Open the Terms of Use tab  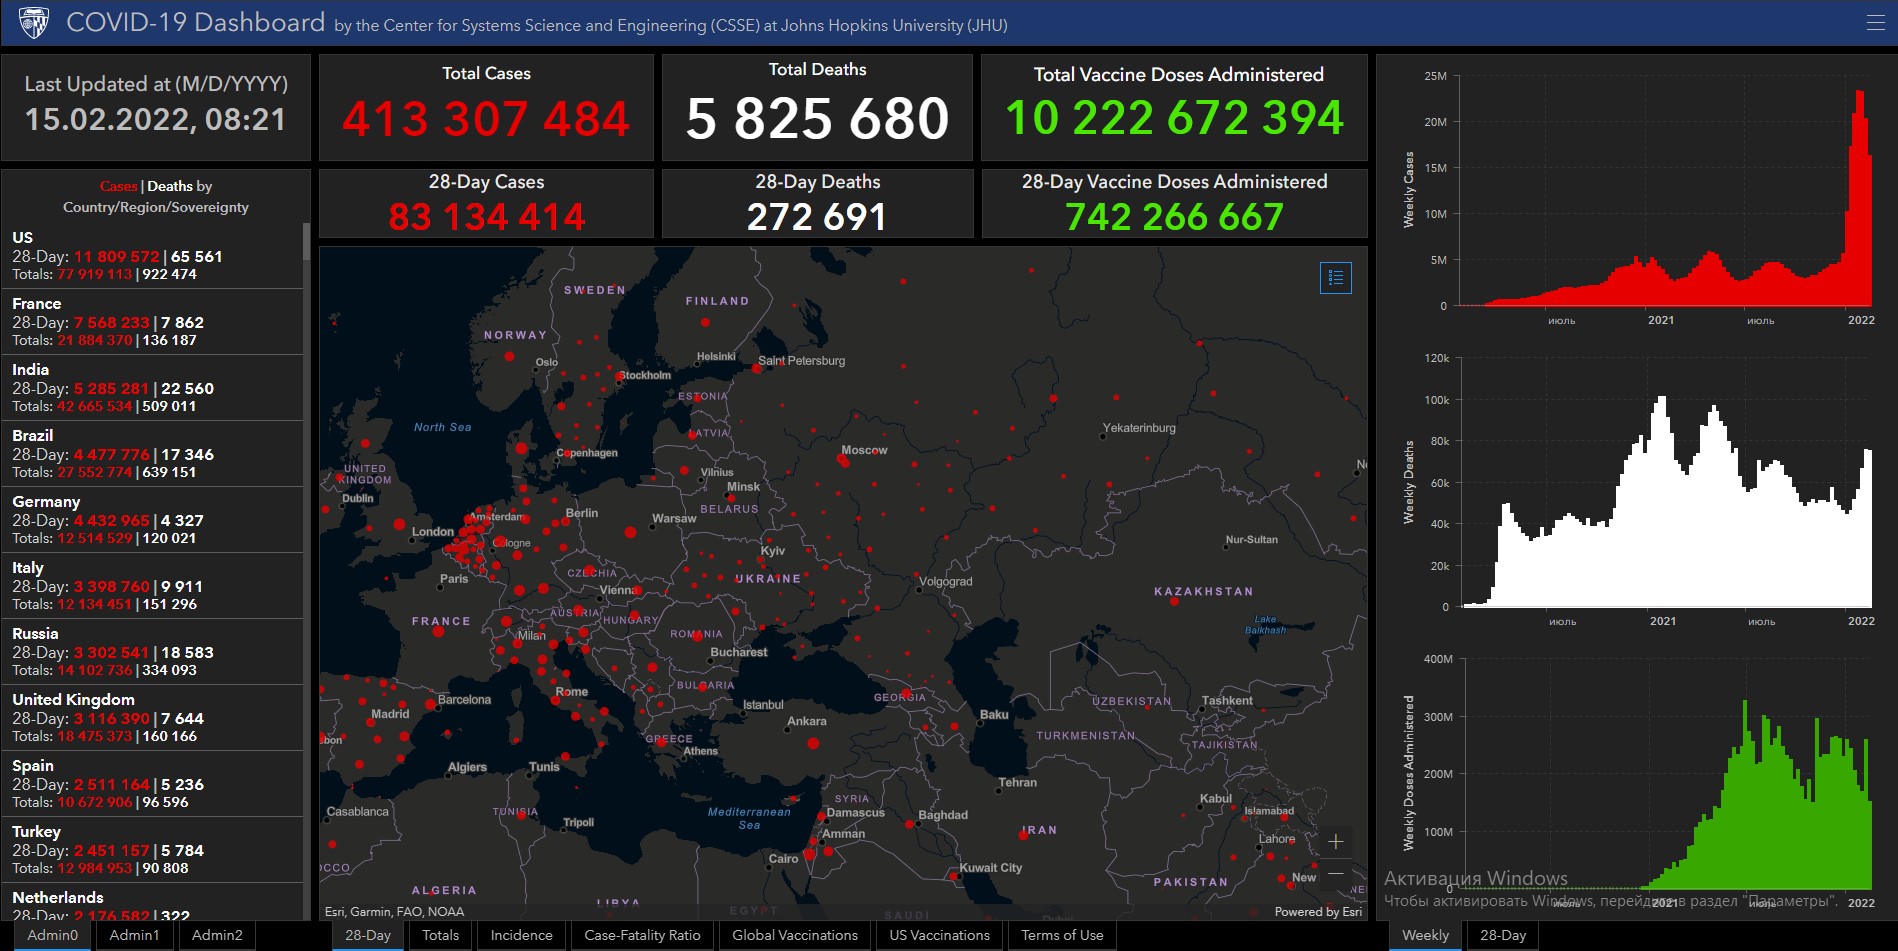[1062, 935]
